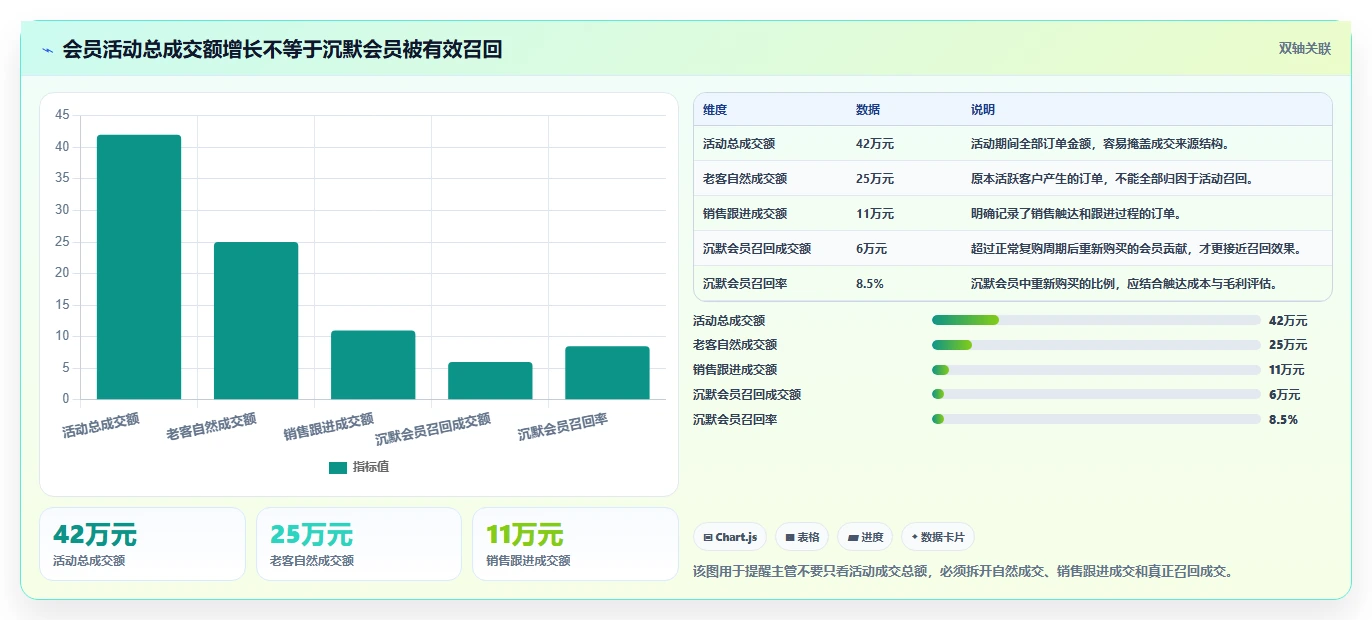The width and height of the screenshot is (1372, 620).
Task: Select the 表格 tag chip
Action: point(802,537)
